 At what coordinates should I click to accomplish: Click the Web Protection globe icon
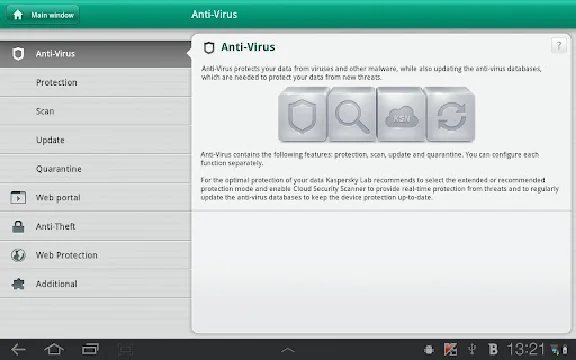click(x=18, y=255)
